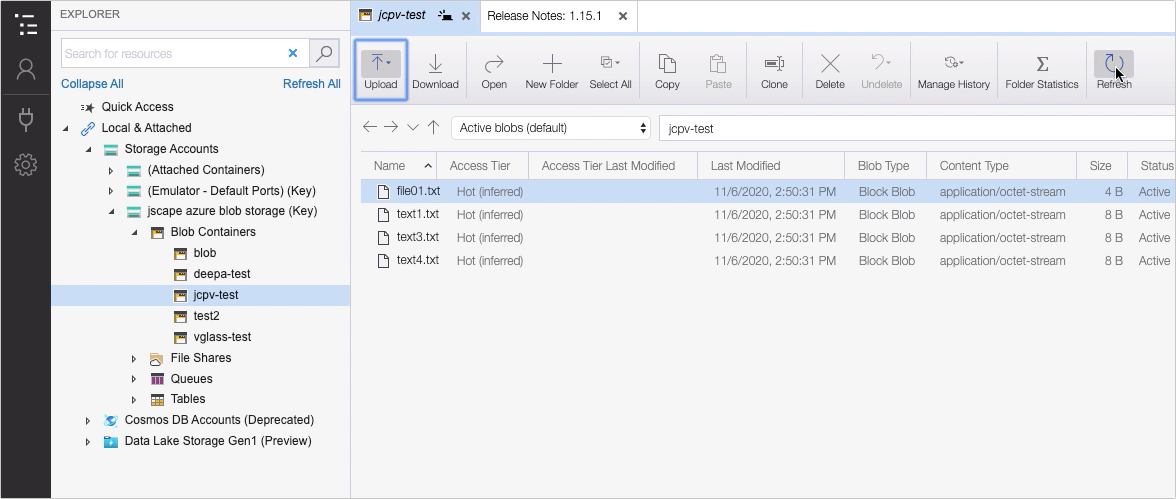Open the connect plug icon in sidebar
This screenshot has height=499, width=1176.
[26, 119]
